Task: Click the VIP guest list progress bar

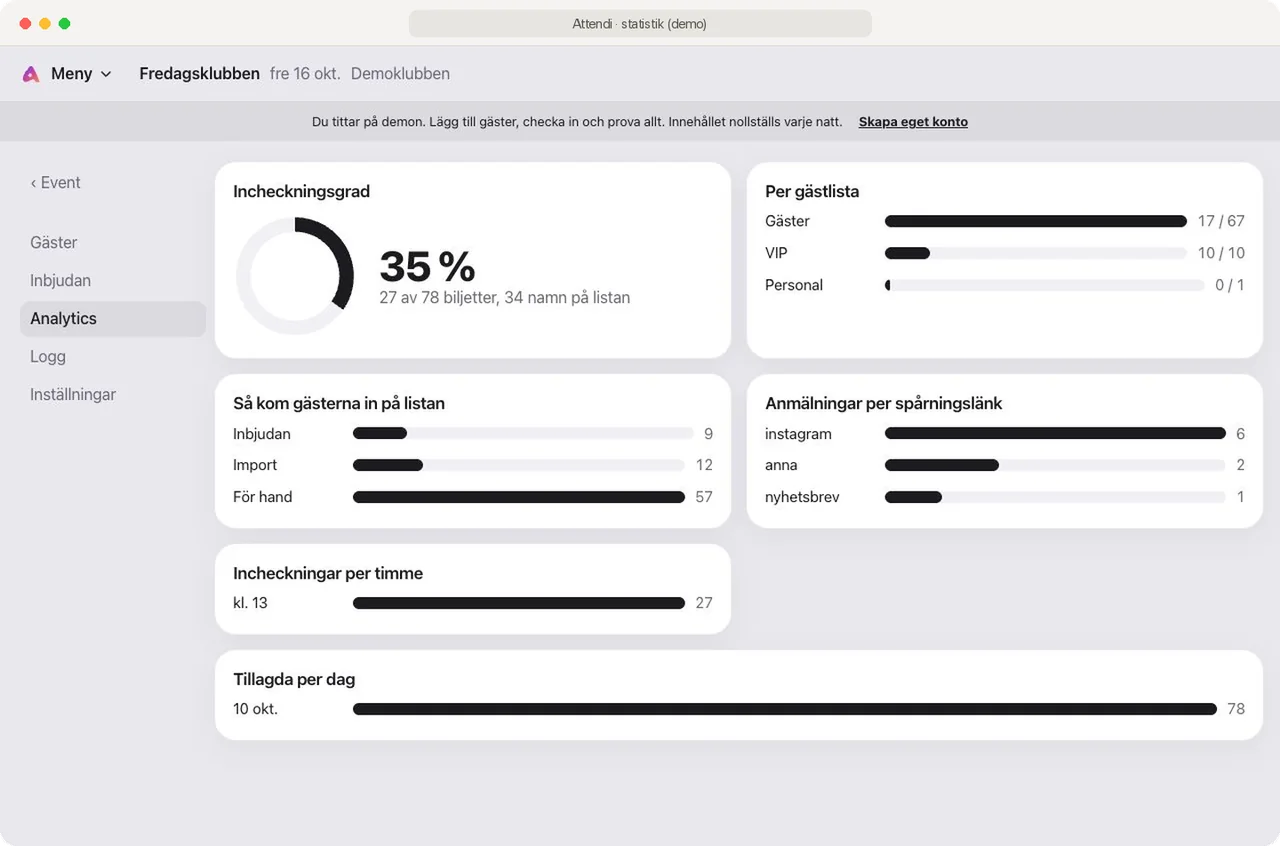Action: coord(1036,253)
